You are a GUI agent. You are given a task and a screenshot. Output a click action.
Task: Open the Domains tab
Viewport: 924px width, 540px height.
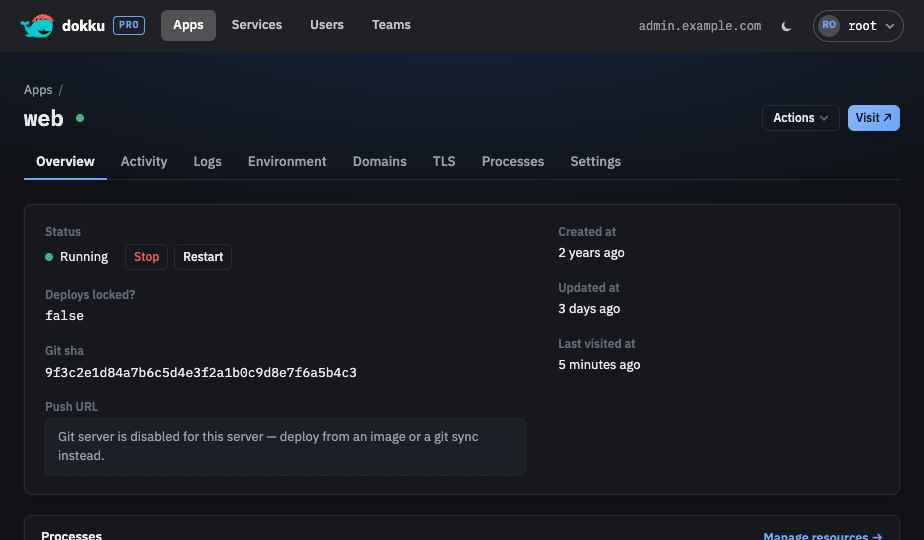coord(380,162)
